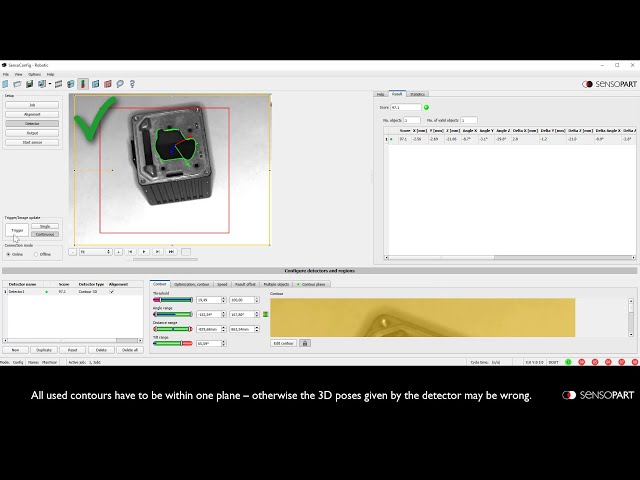Click the Start sensor button

32,142
